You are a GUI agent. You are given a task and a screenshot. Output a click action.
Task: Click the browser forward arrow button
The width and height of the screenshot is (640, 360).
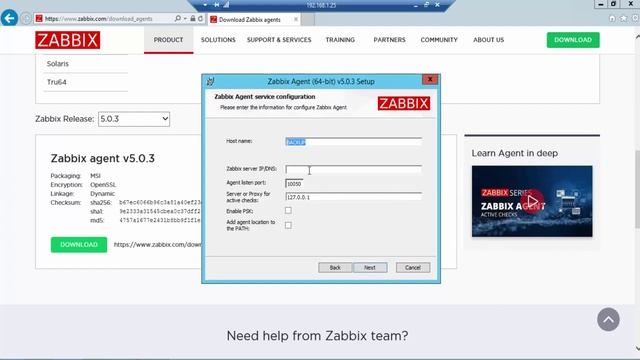(x=26, y=19)
